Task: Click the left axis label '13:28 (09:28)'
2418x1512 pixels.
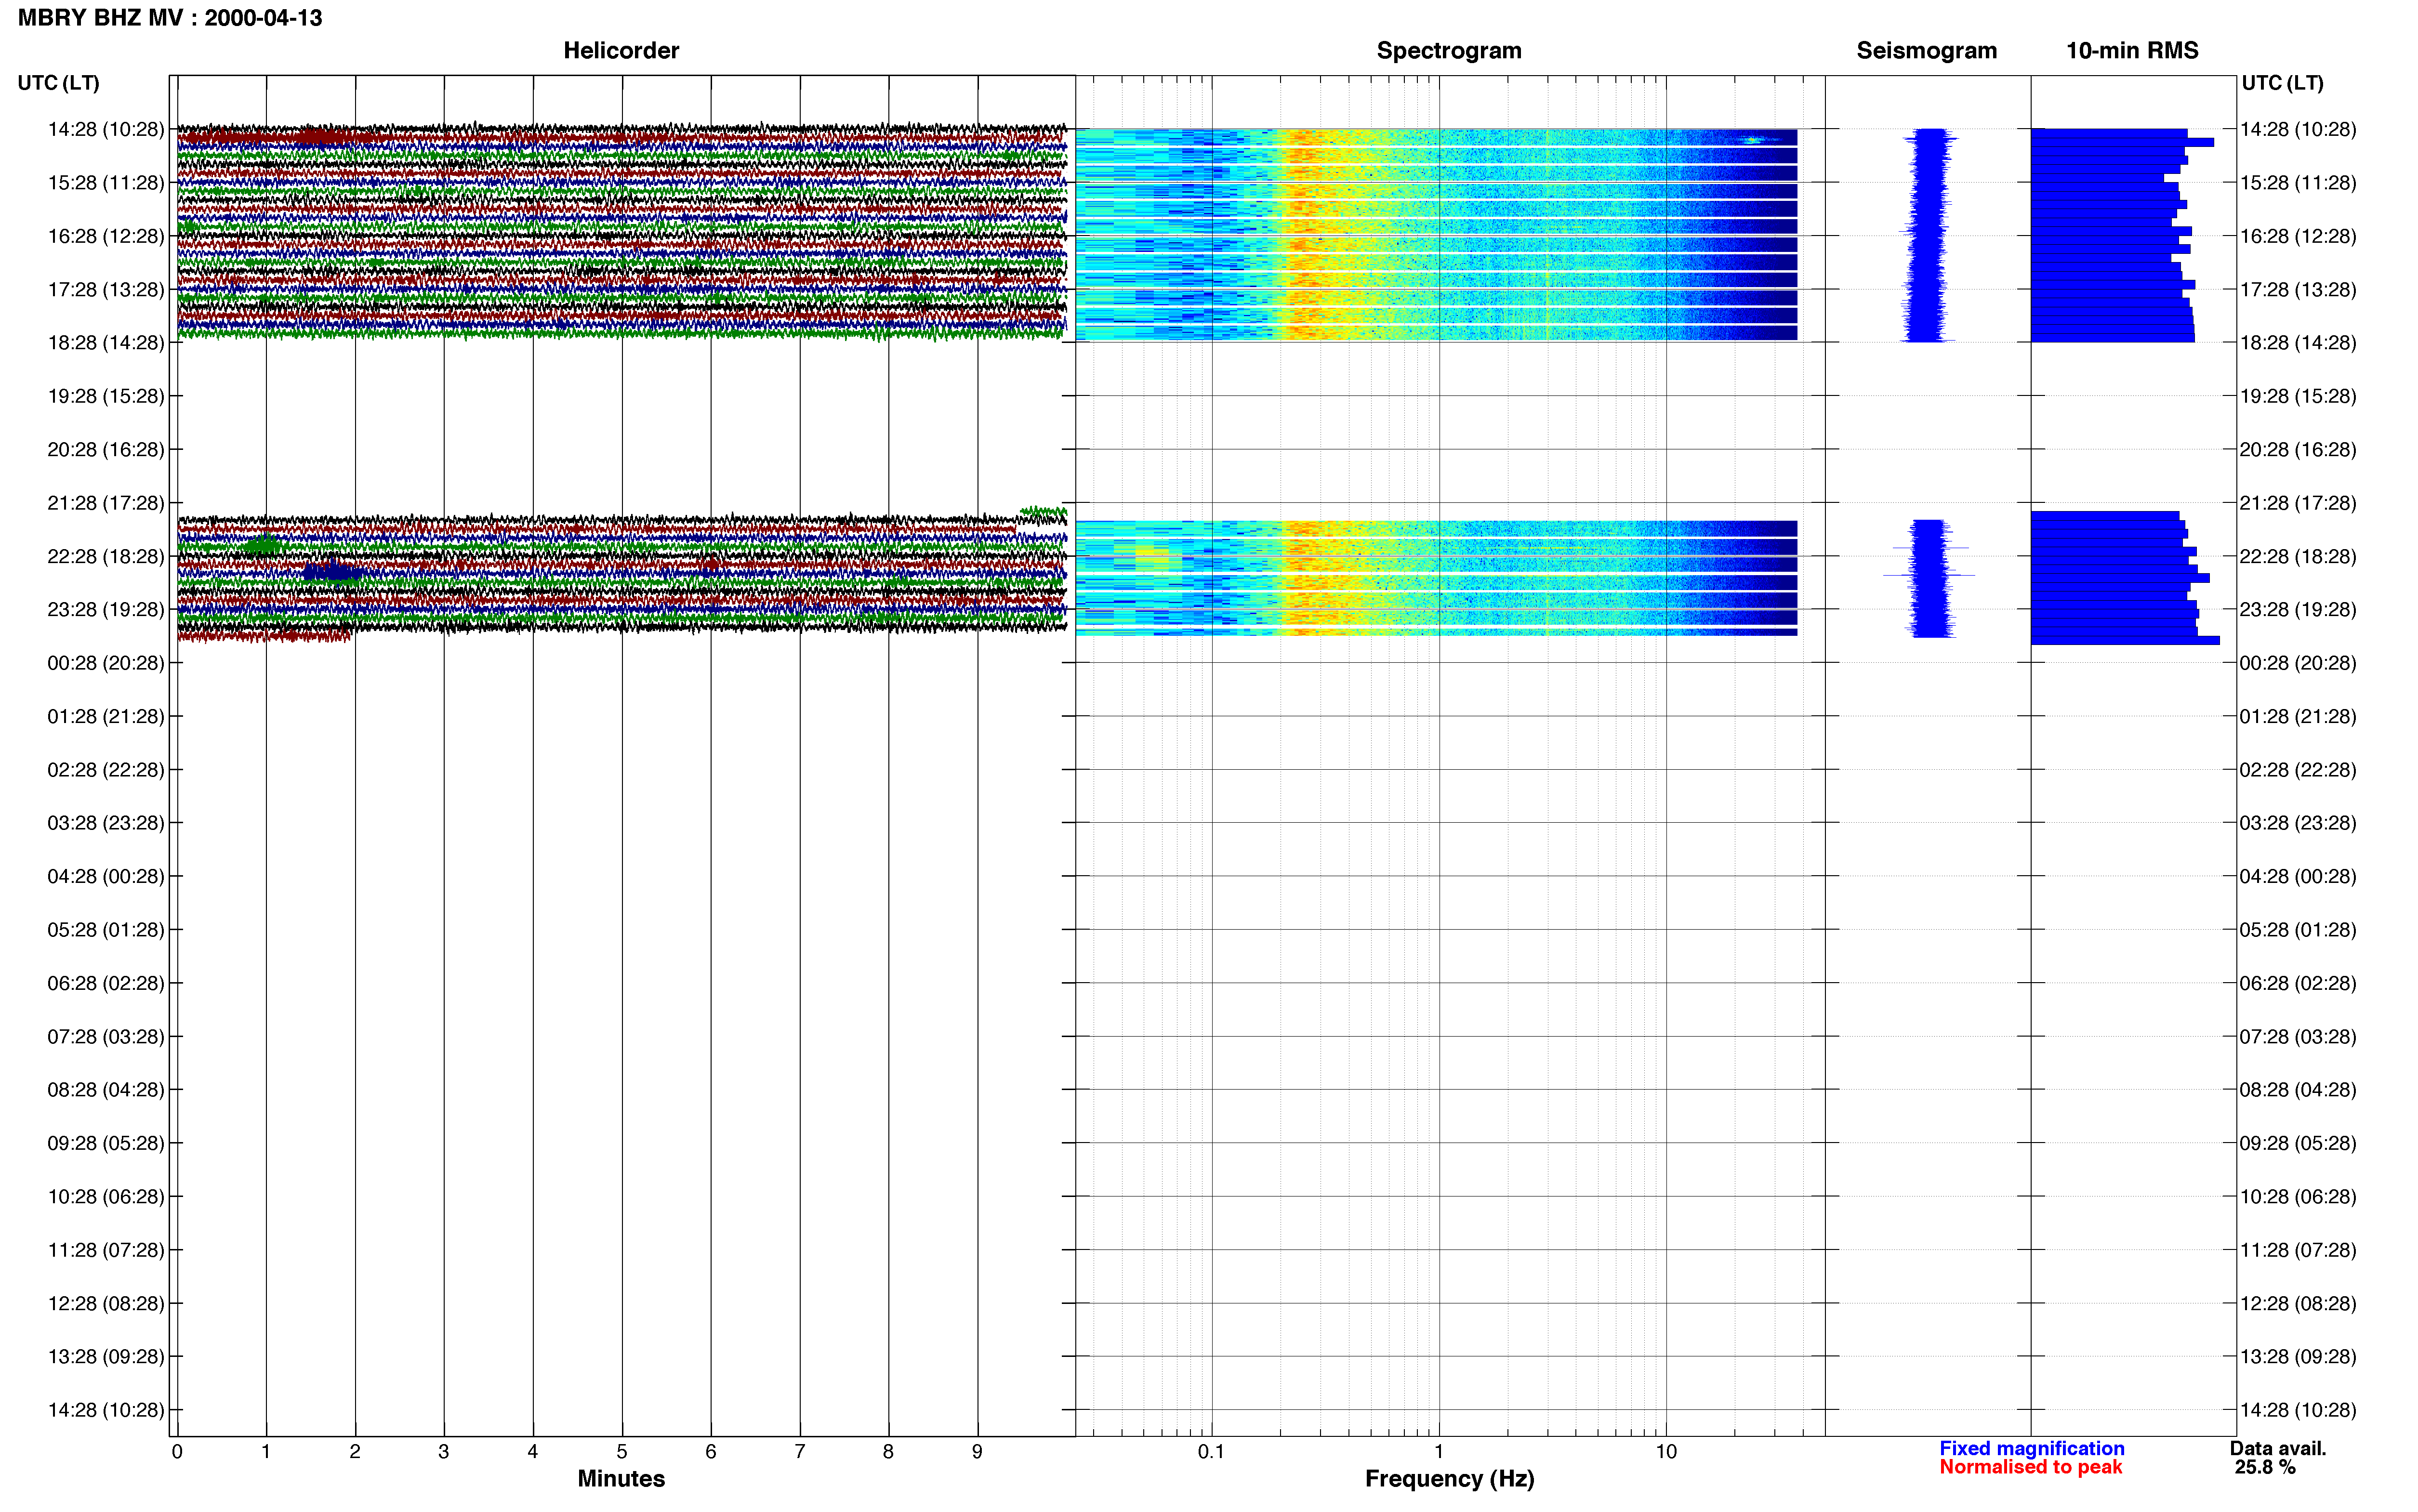Action: click(x=106, y=1357)
